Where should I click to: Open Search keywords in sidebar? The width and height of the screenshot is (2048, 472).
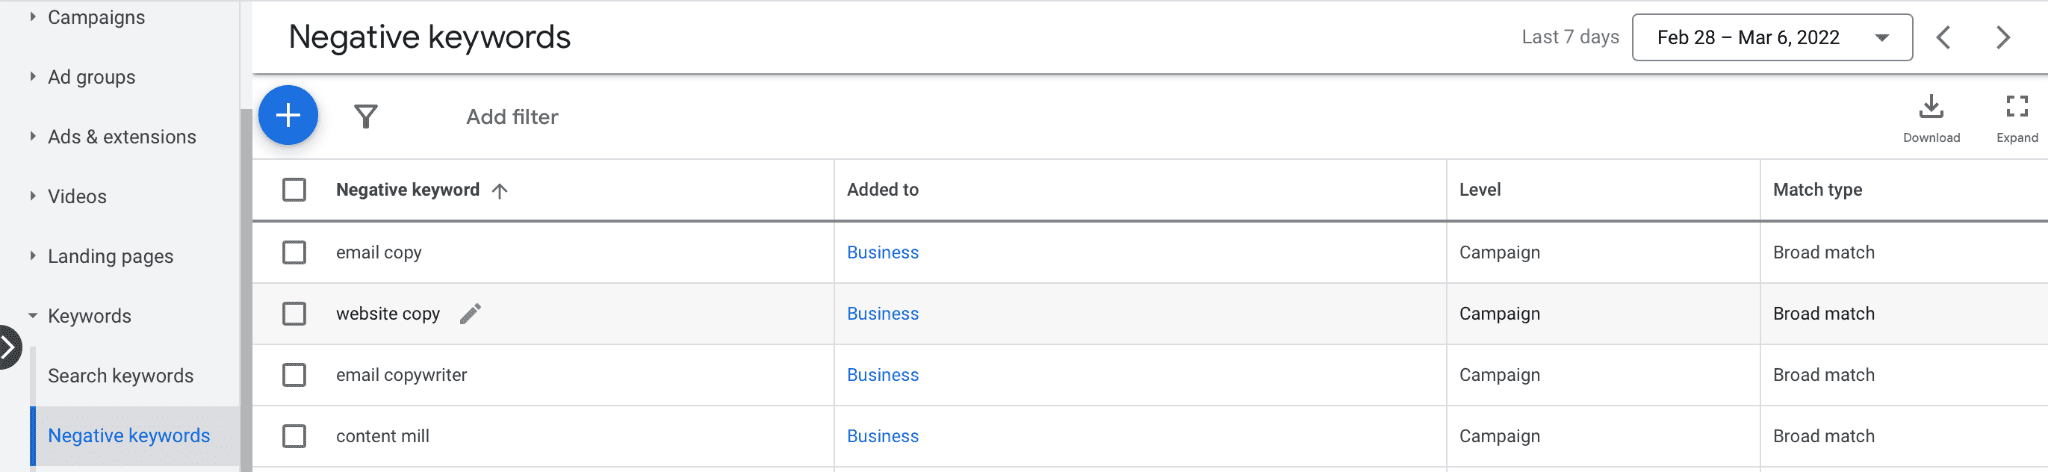point(121,376)
